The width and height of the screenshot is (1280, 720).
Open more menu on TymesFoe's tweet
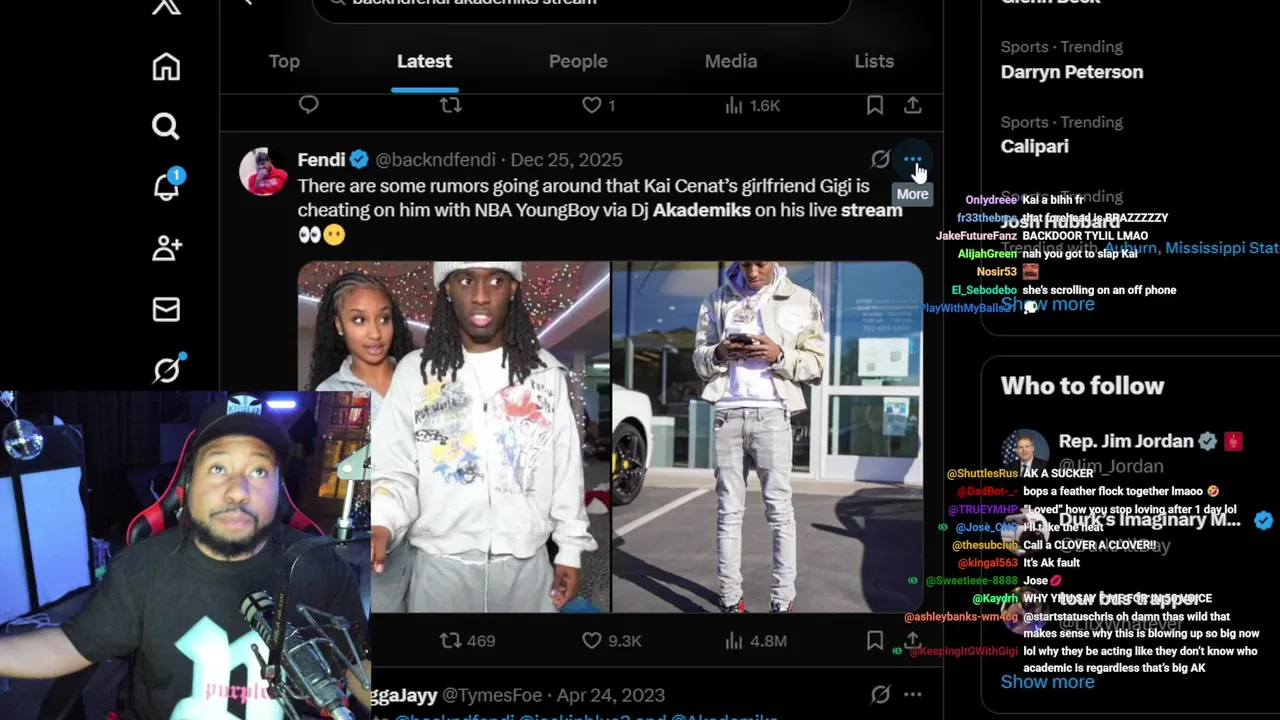912,694
